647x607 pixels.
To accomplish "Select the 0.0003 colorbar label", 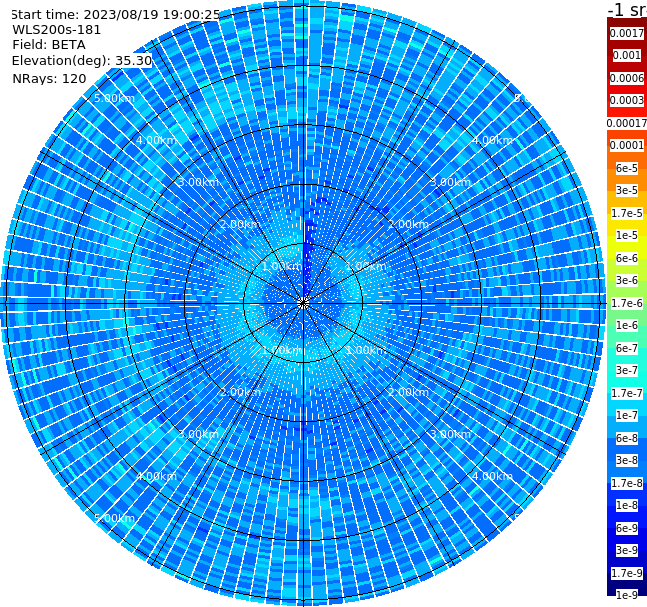I will click(627, 100).
